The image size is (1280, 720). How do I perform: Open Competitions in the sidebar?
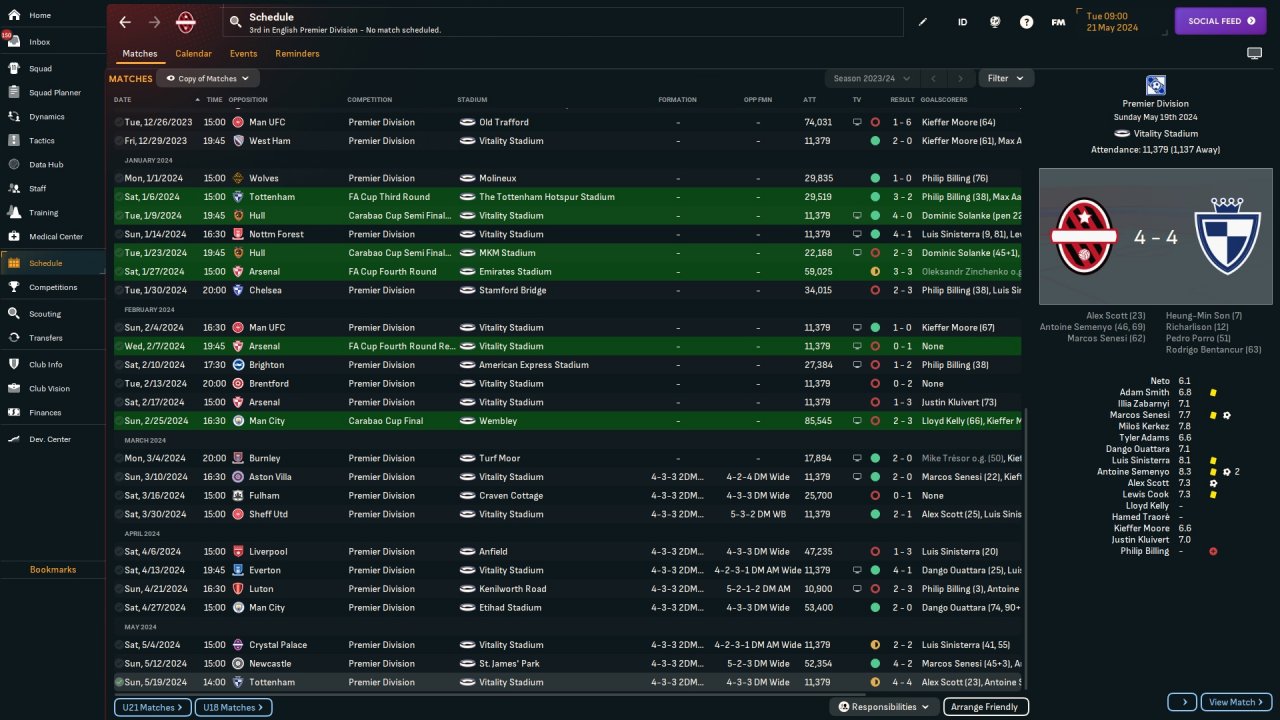(52, 287)
